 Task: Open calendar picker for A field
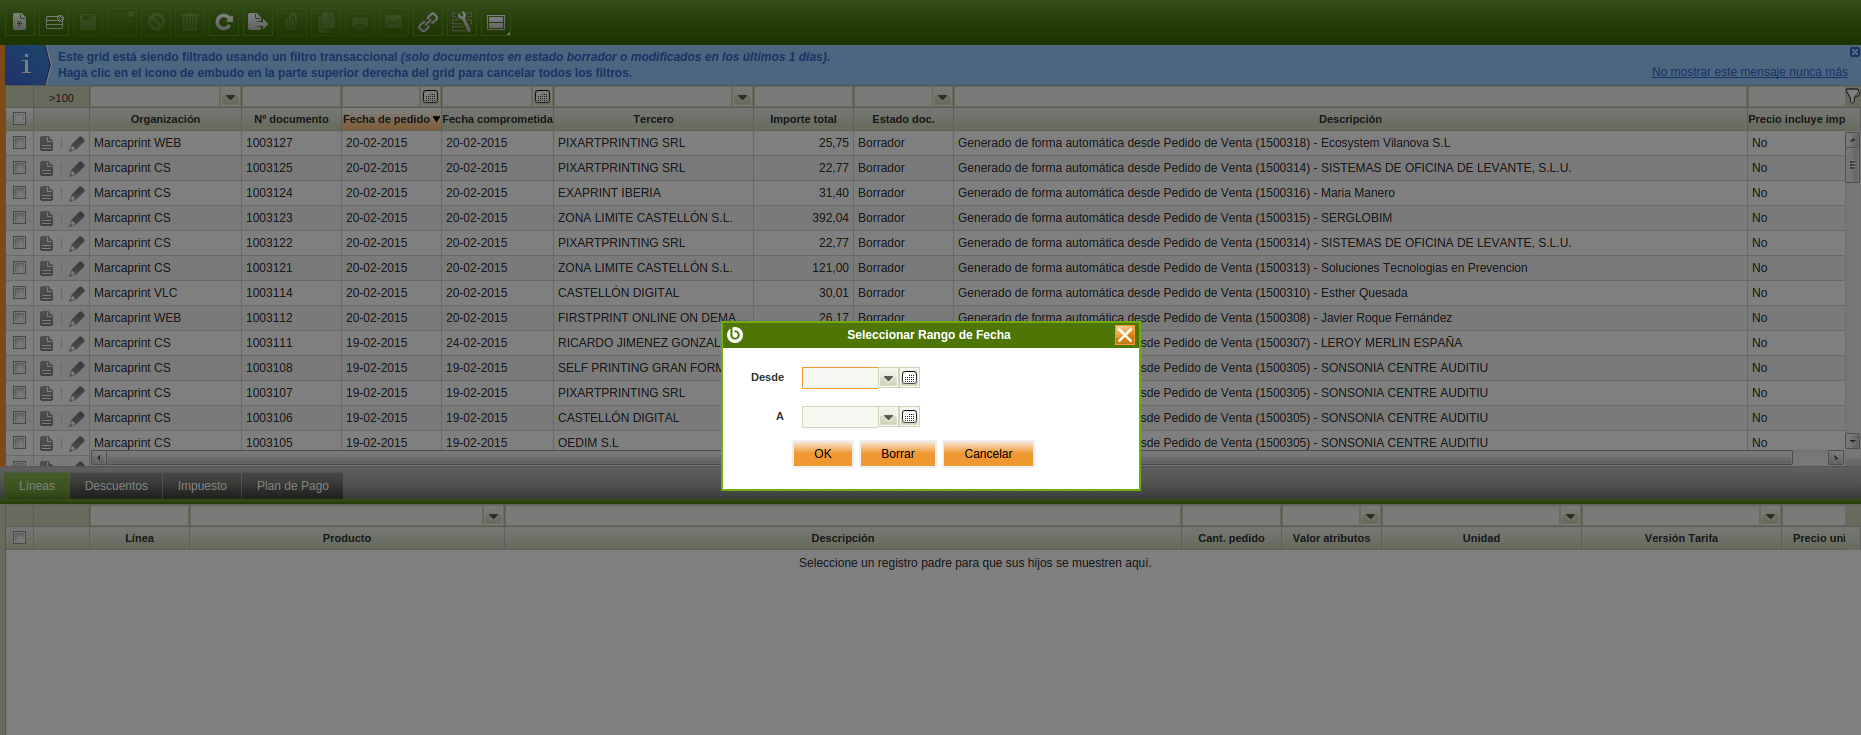(x=909, y=417)
